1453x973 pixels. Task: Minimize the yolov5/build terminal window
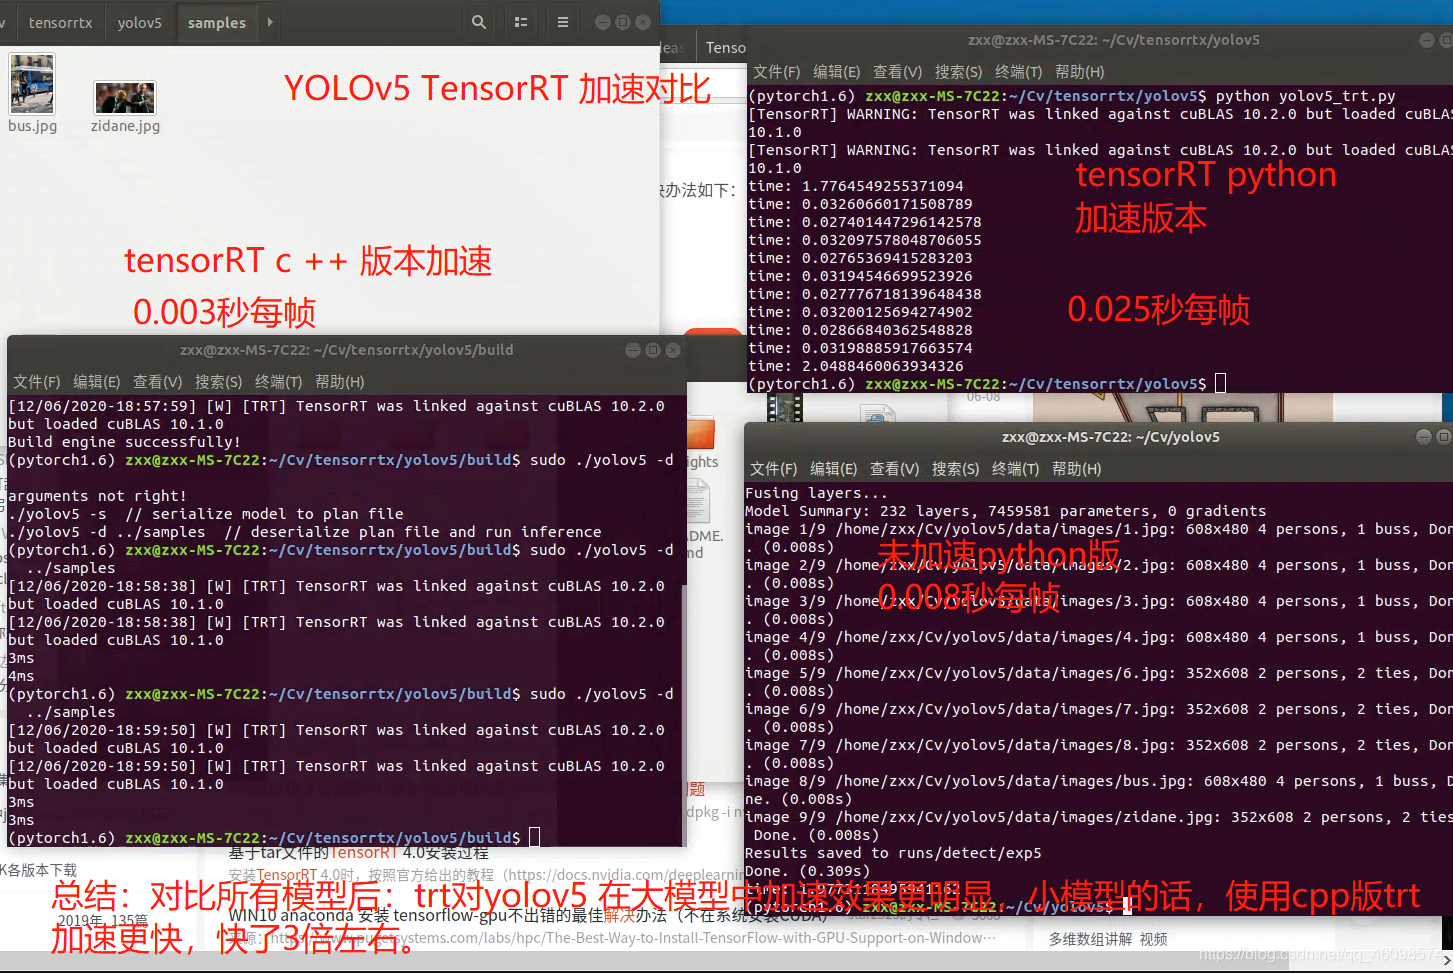point(633,350)
